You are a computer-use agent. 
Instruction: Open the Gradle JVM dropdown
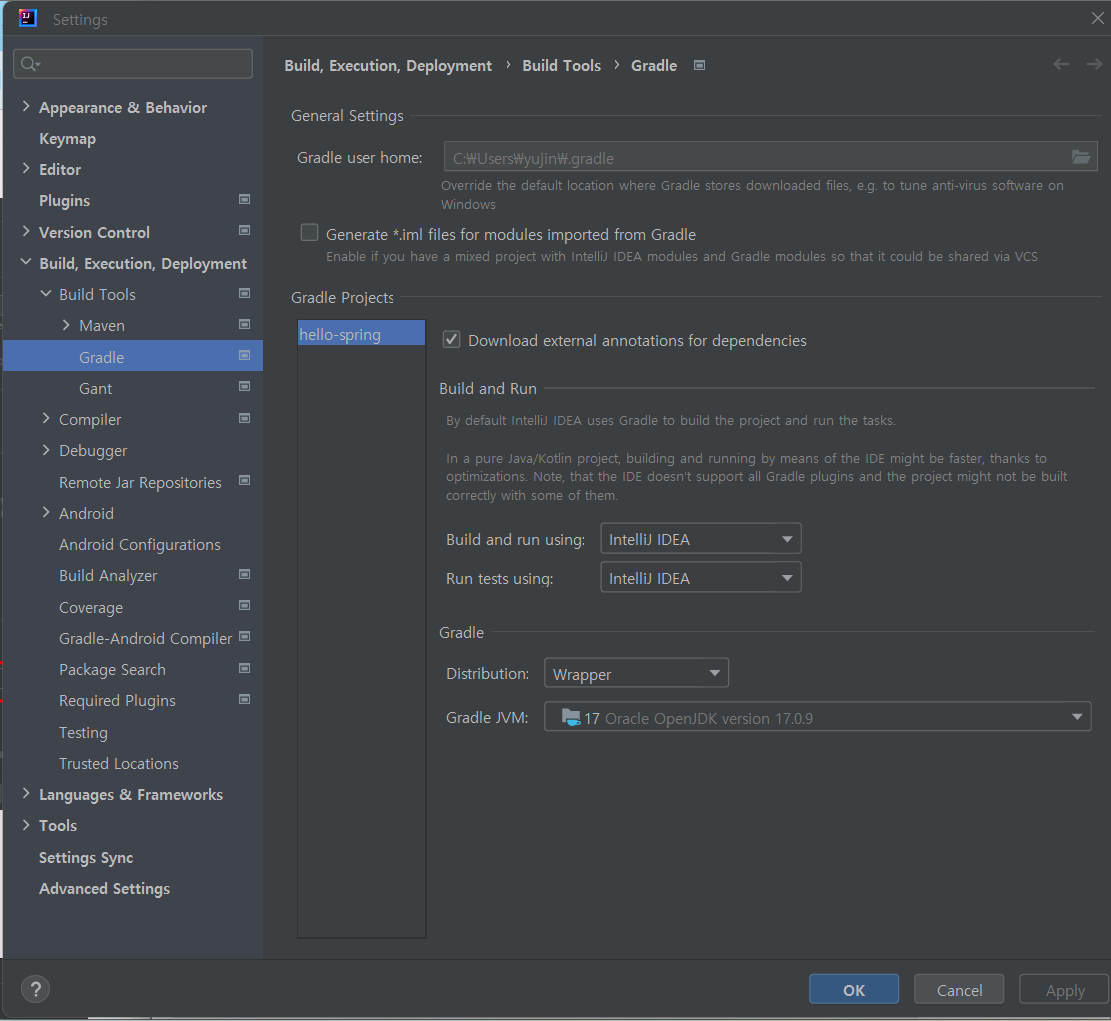coord(817,717)
